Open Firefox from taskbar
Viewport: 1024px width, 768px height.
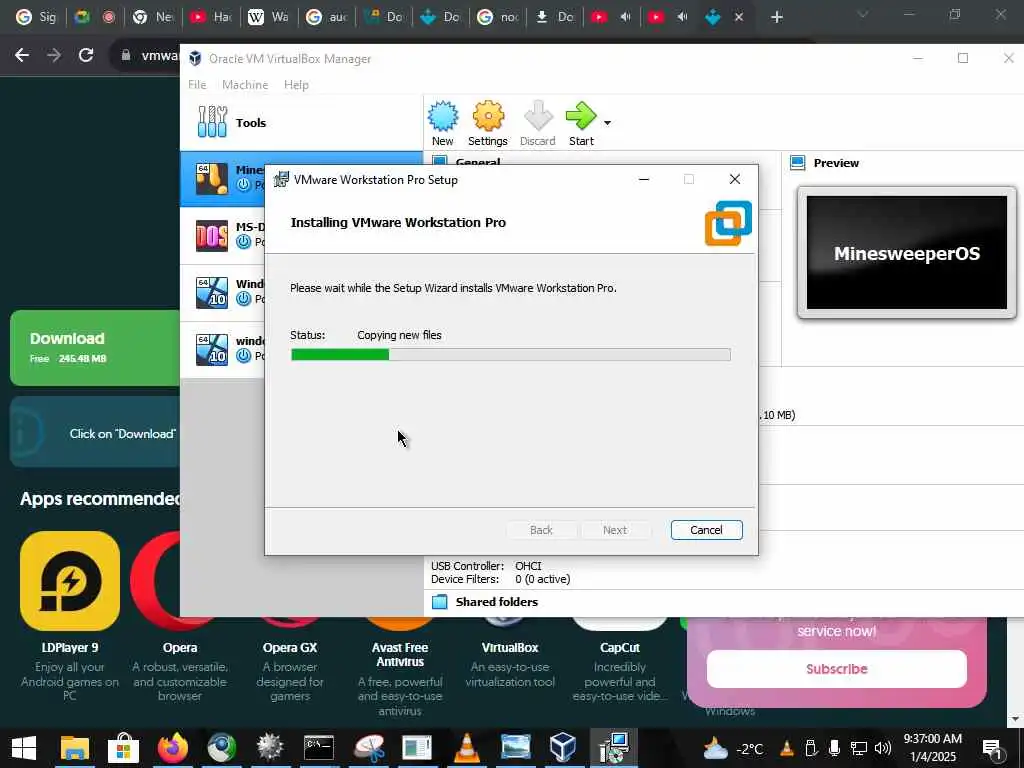click(x=172, y=748)
